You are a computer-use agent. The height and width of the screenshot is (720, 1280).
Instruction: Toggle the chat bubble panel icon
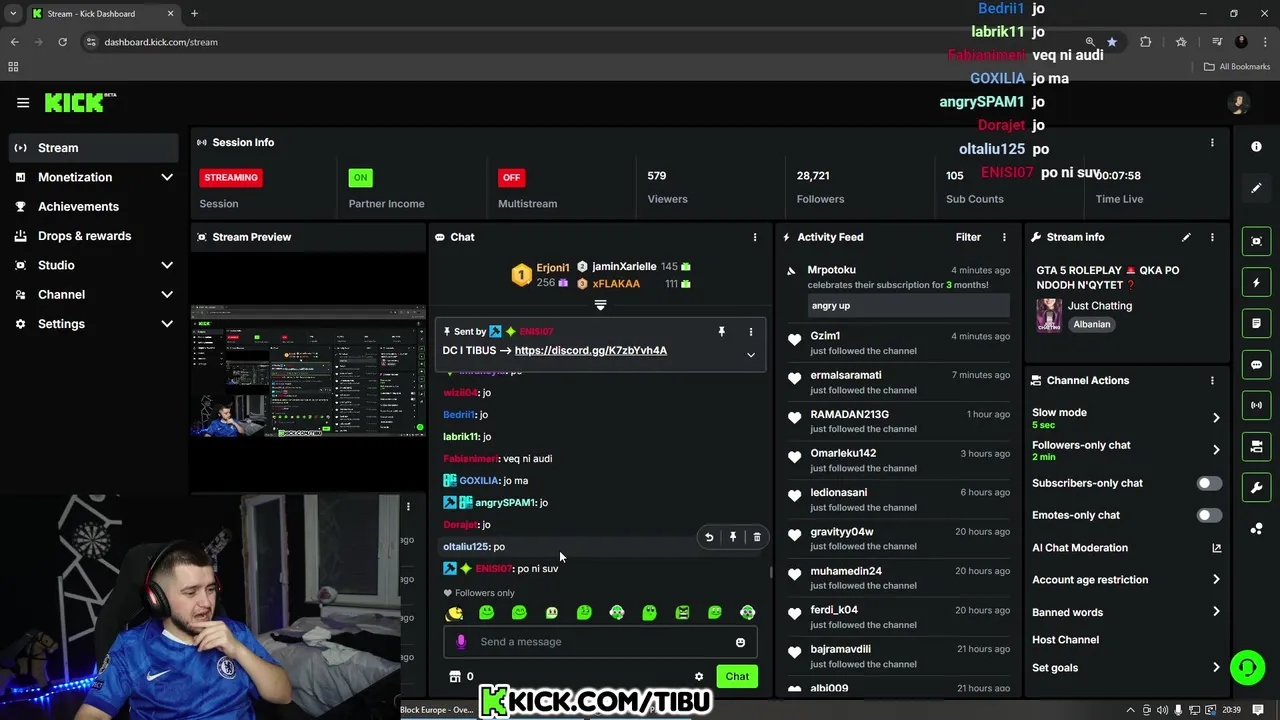(x=1256, y=364)
